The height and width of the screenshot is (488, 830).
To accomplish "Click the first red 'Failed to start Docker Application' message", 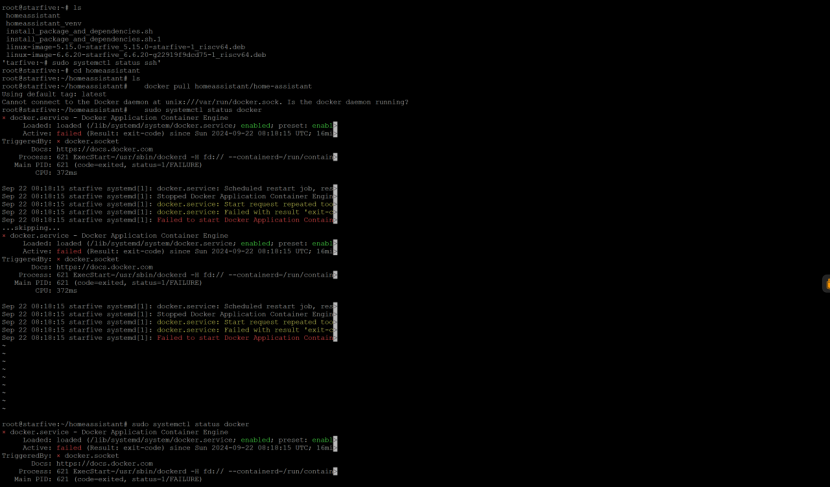I will (x=243, y=219).
